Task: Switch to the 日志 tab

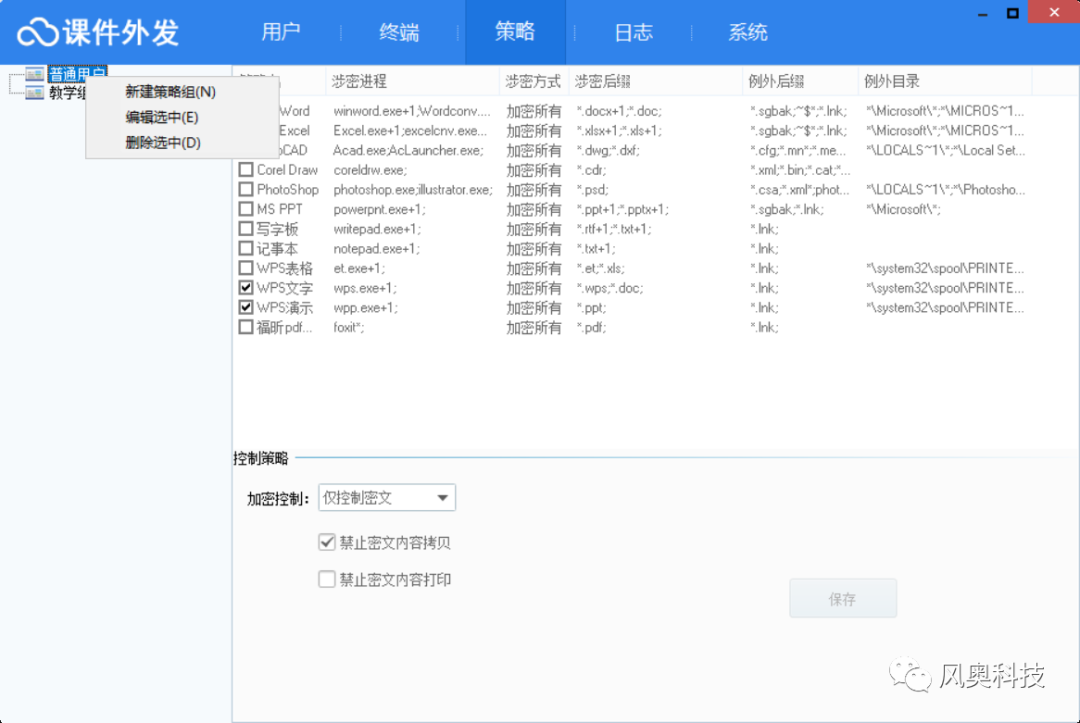Action: coord(632,32)
